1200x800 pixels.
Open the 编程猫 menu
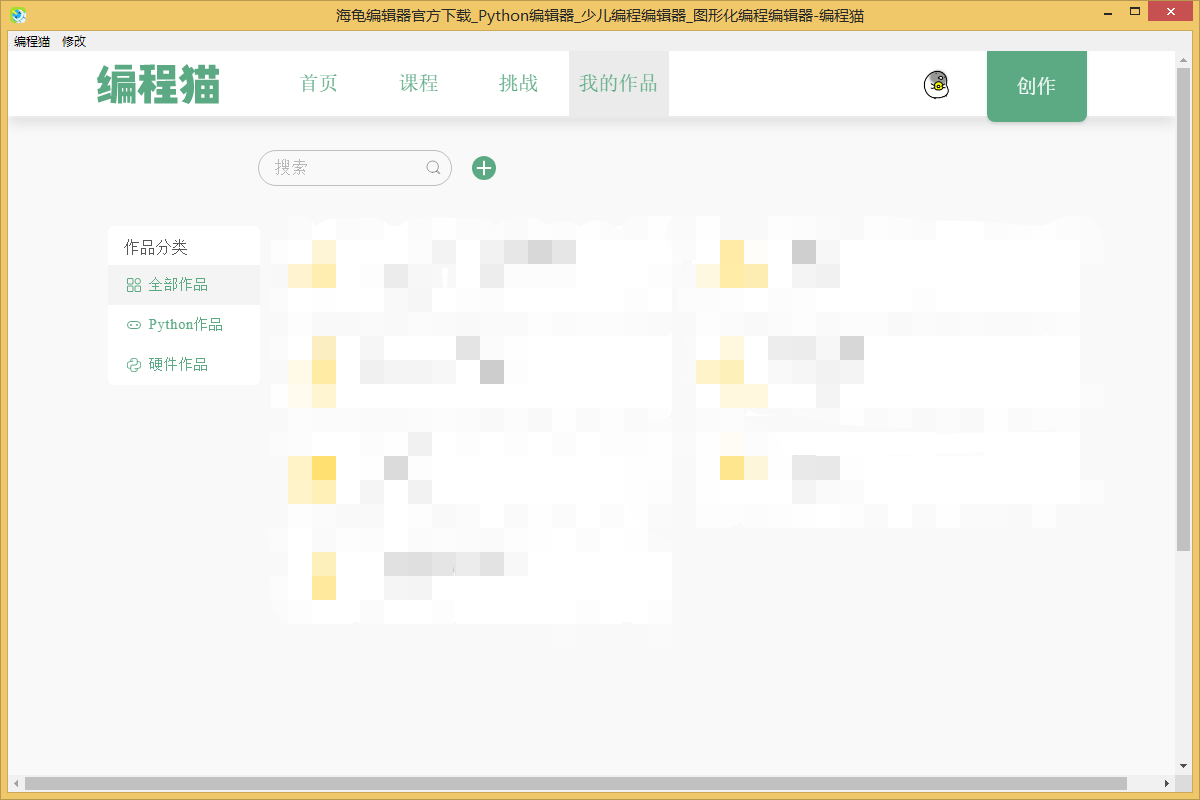tap(32, 42)
